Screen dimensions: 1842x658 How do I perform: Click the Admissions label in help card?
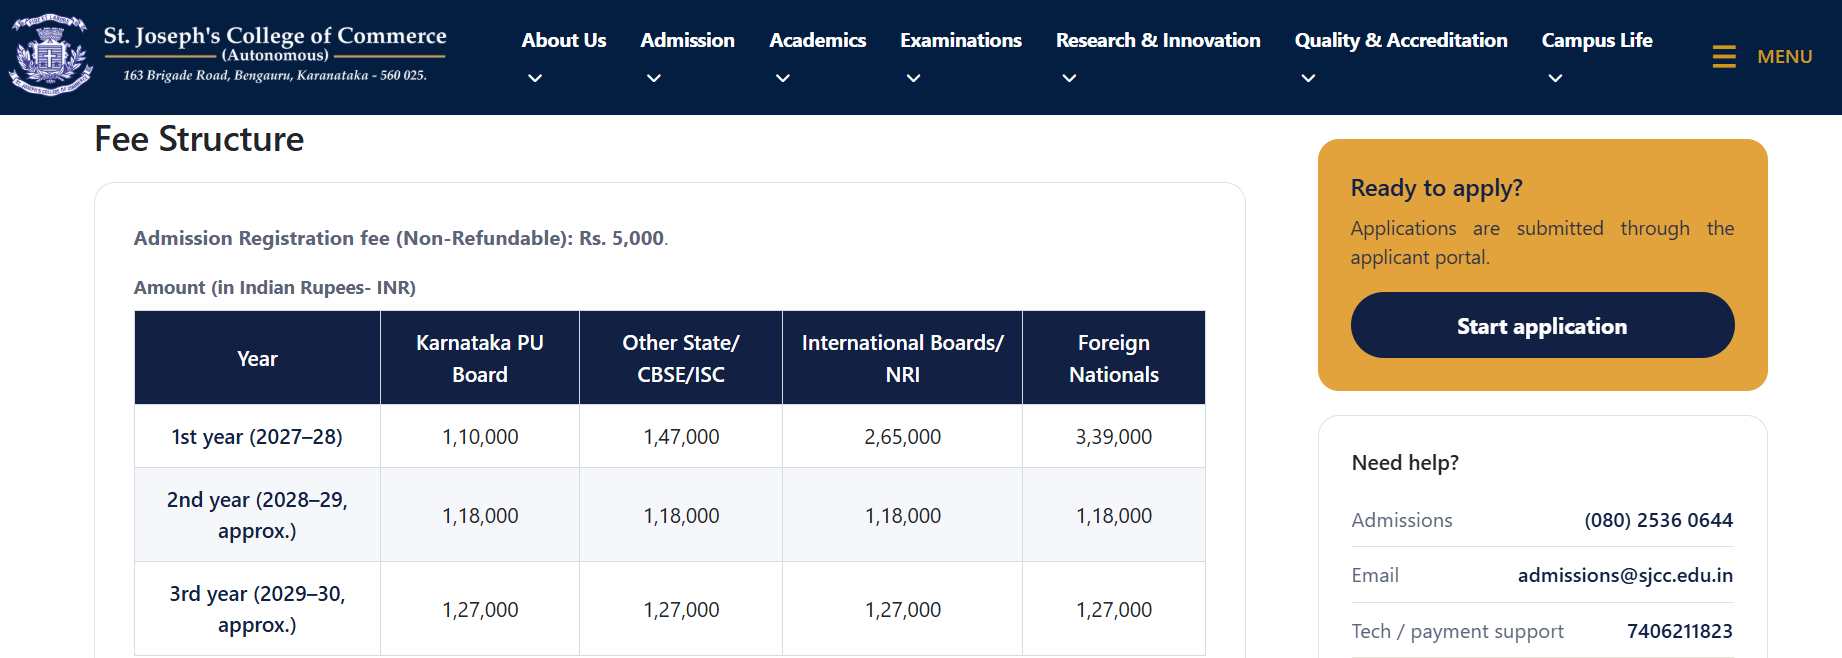[1402, 520]
